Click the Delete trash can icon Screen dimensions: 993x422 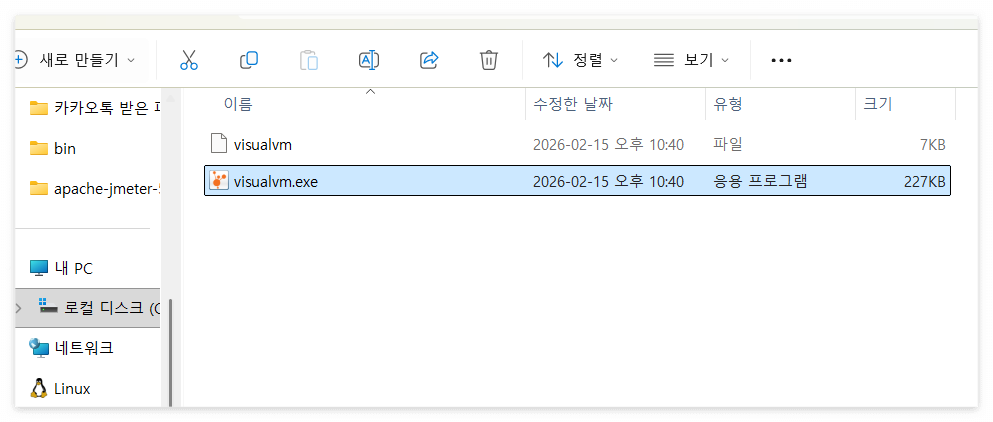click(x=488, y=60)
